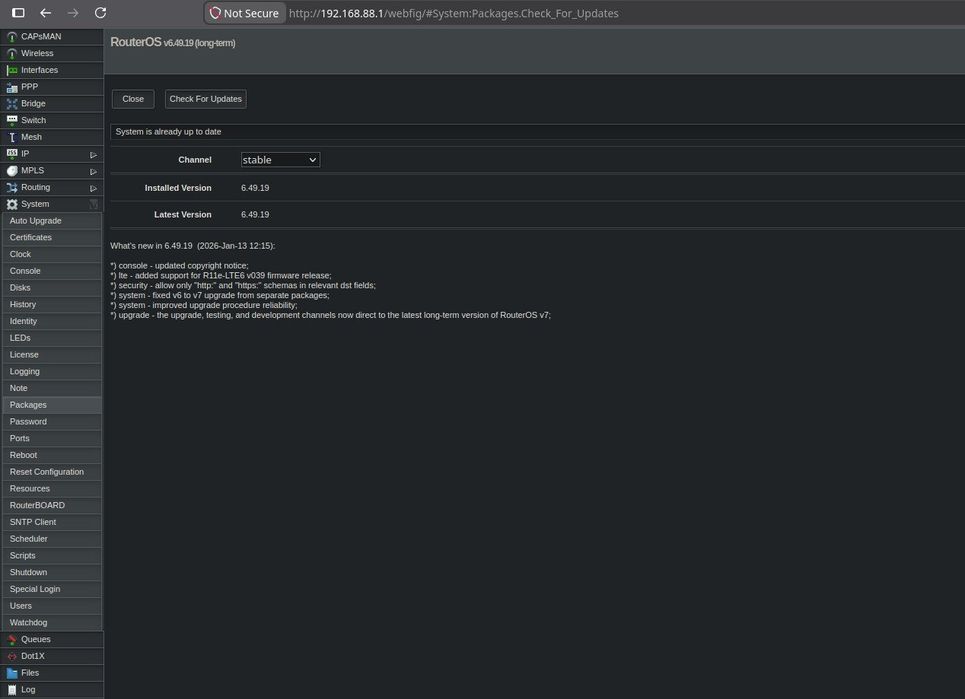Viewport: 965px width, 699px height.
Task: Expand the Routing submenu arrow
Action: 94,188
